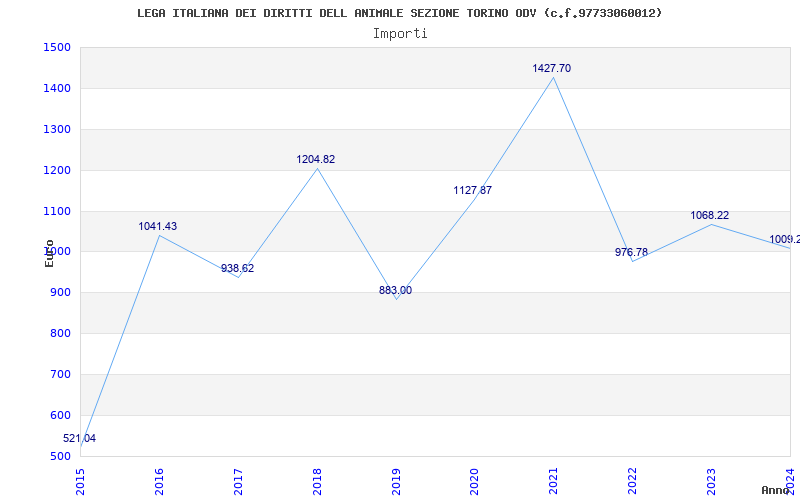This screenshot has width=800, height=500.
Task: Click the 1400 y-axis value
Action: [57, 88]
